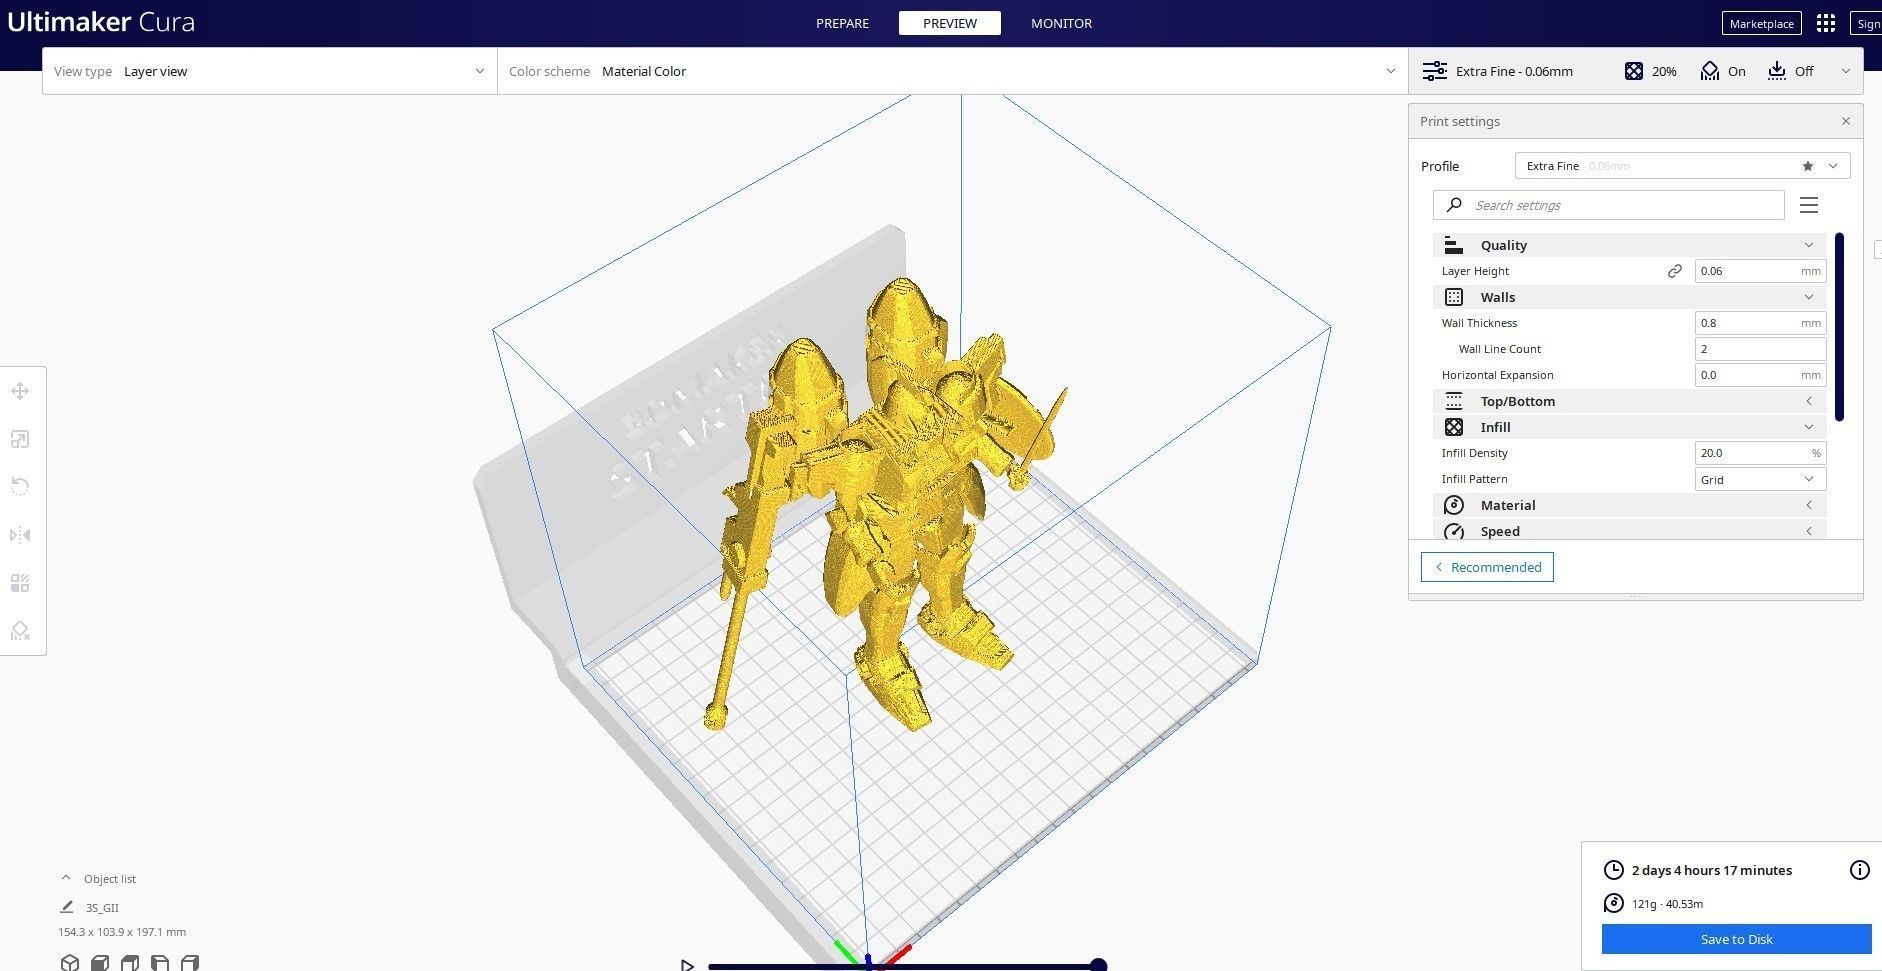Select the Mirror tool in left toolbar
The image size is (1882, 971).
(20, 535)
